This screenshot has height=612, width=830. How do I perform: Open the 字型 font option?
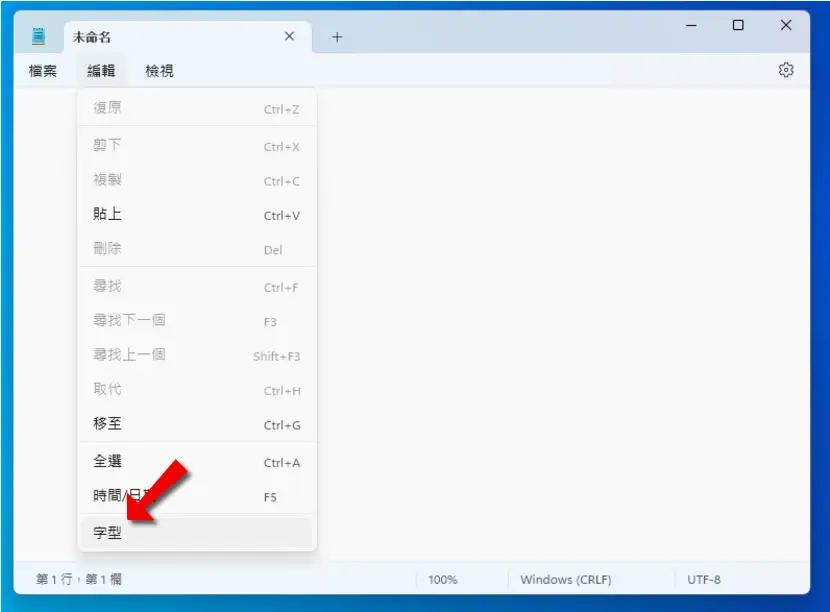click(x=197, y=533)
